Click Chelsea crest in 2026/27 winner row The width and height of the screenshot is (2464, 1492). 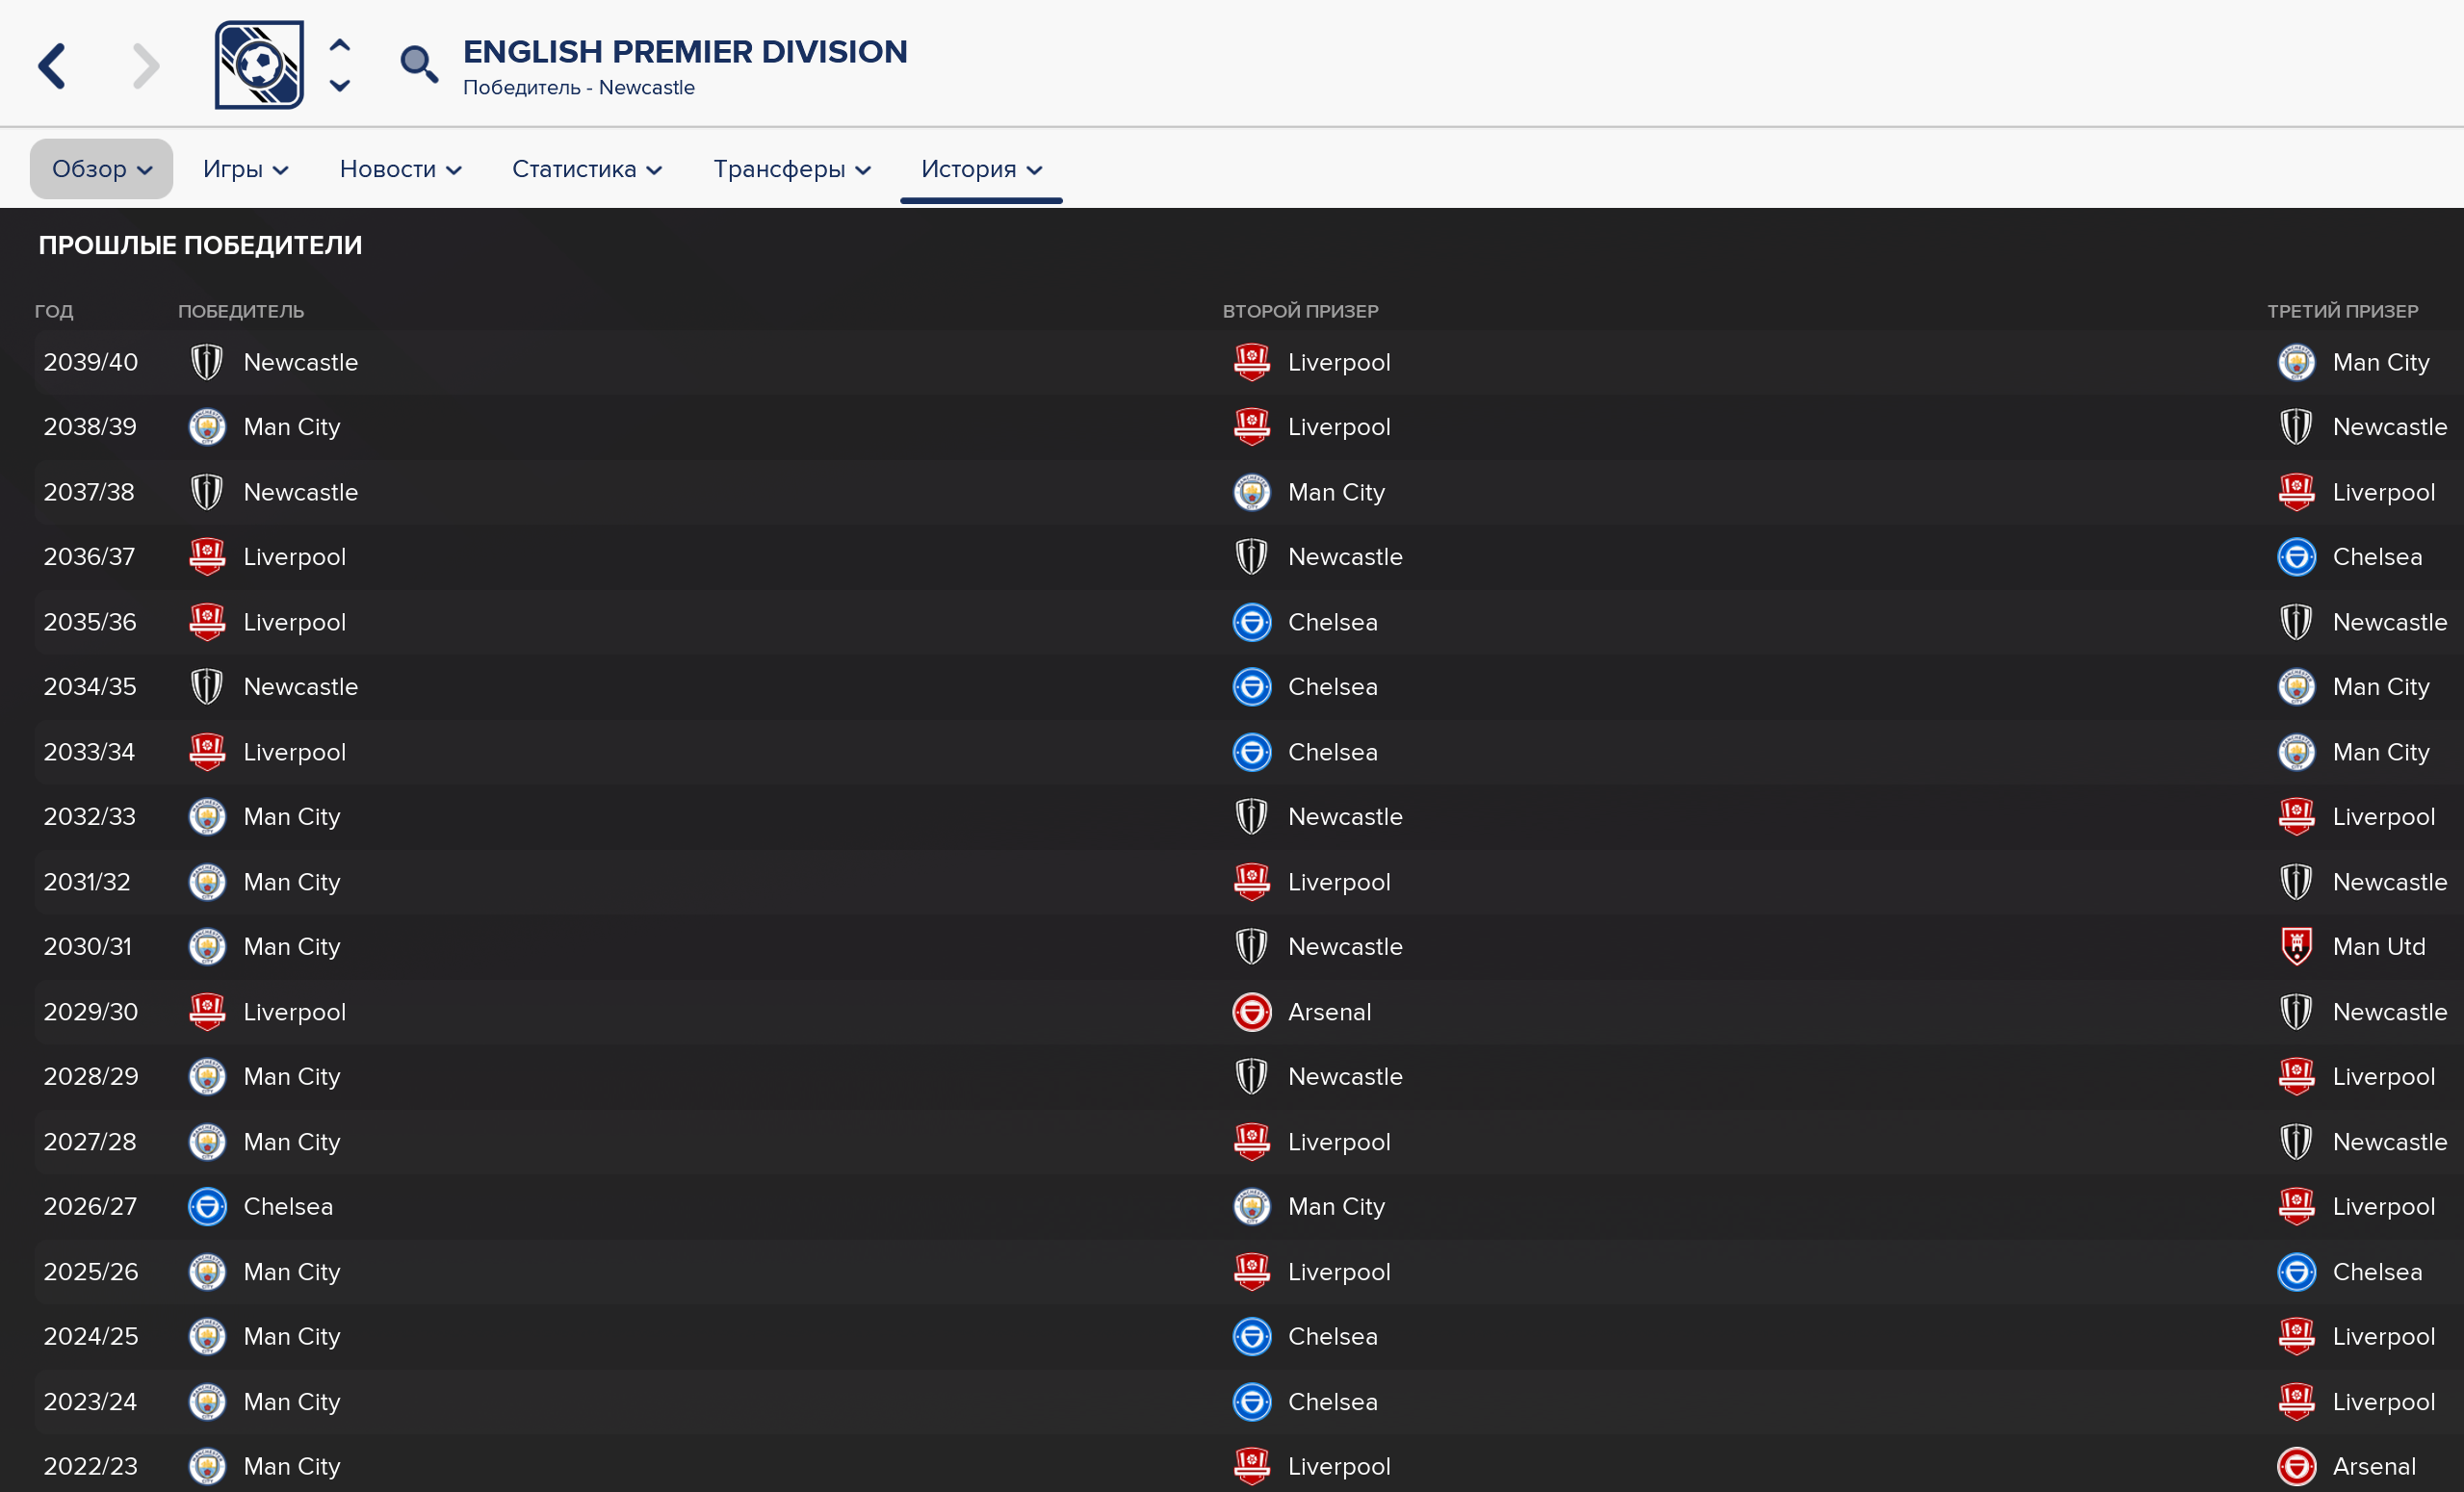pyautogui.click(x=207, y=1206)
